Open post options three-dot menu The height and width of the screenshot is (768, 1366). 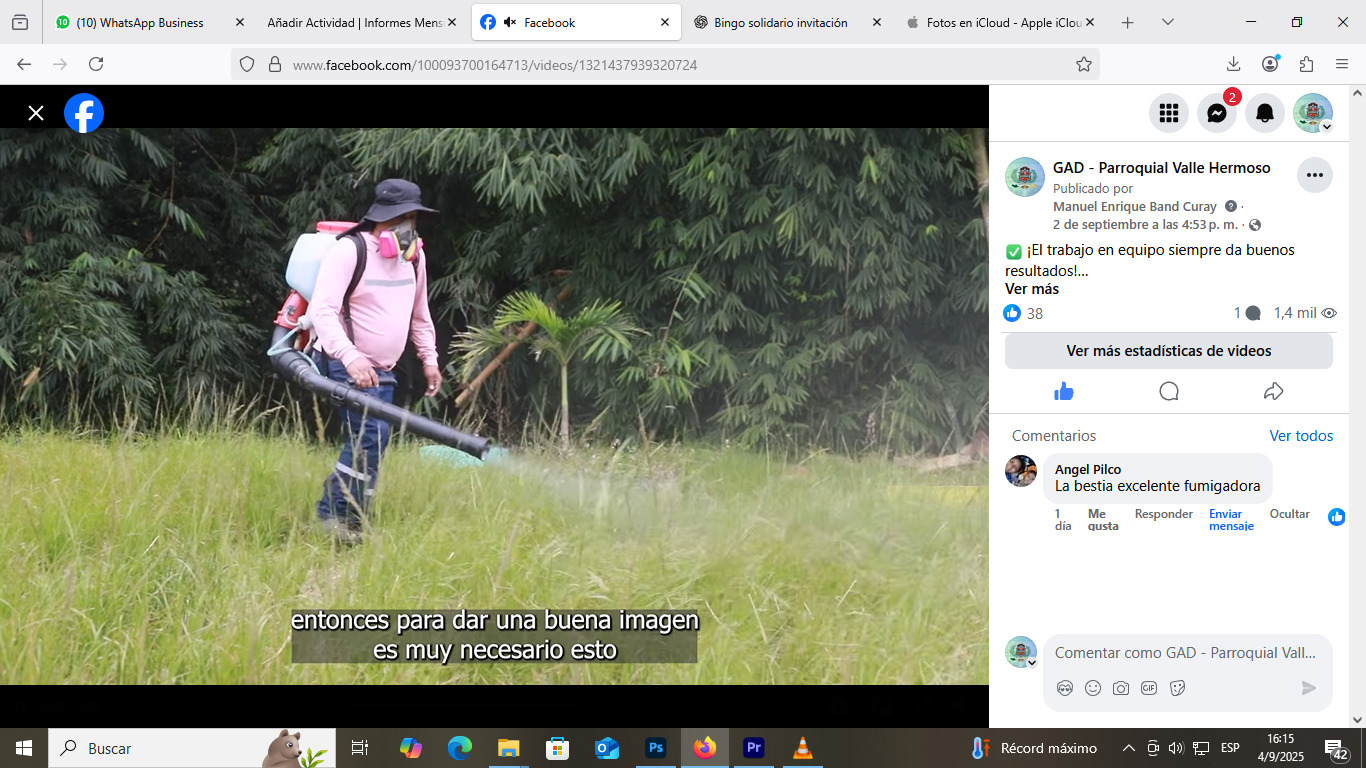point(1314,175)
